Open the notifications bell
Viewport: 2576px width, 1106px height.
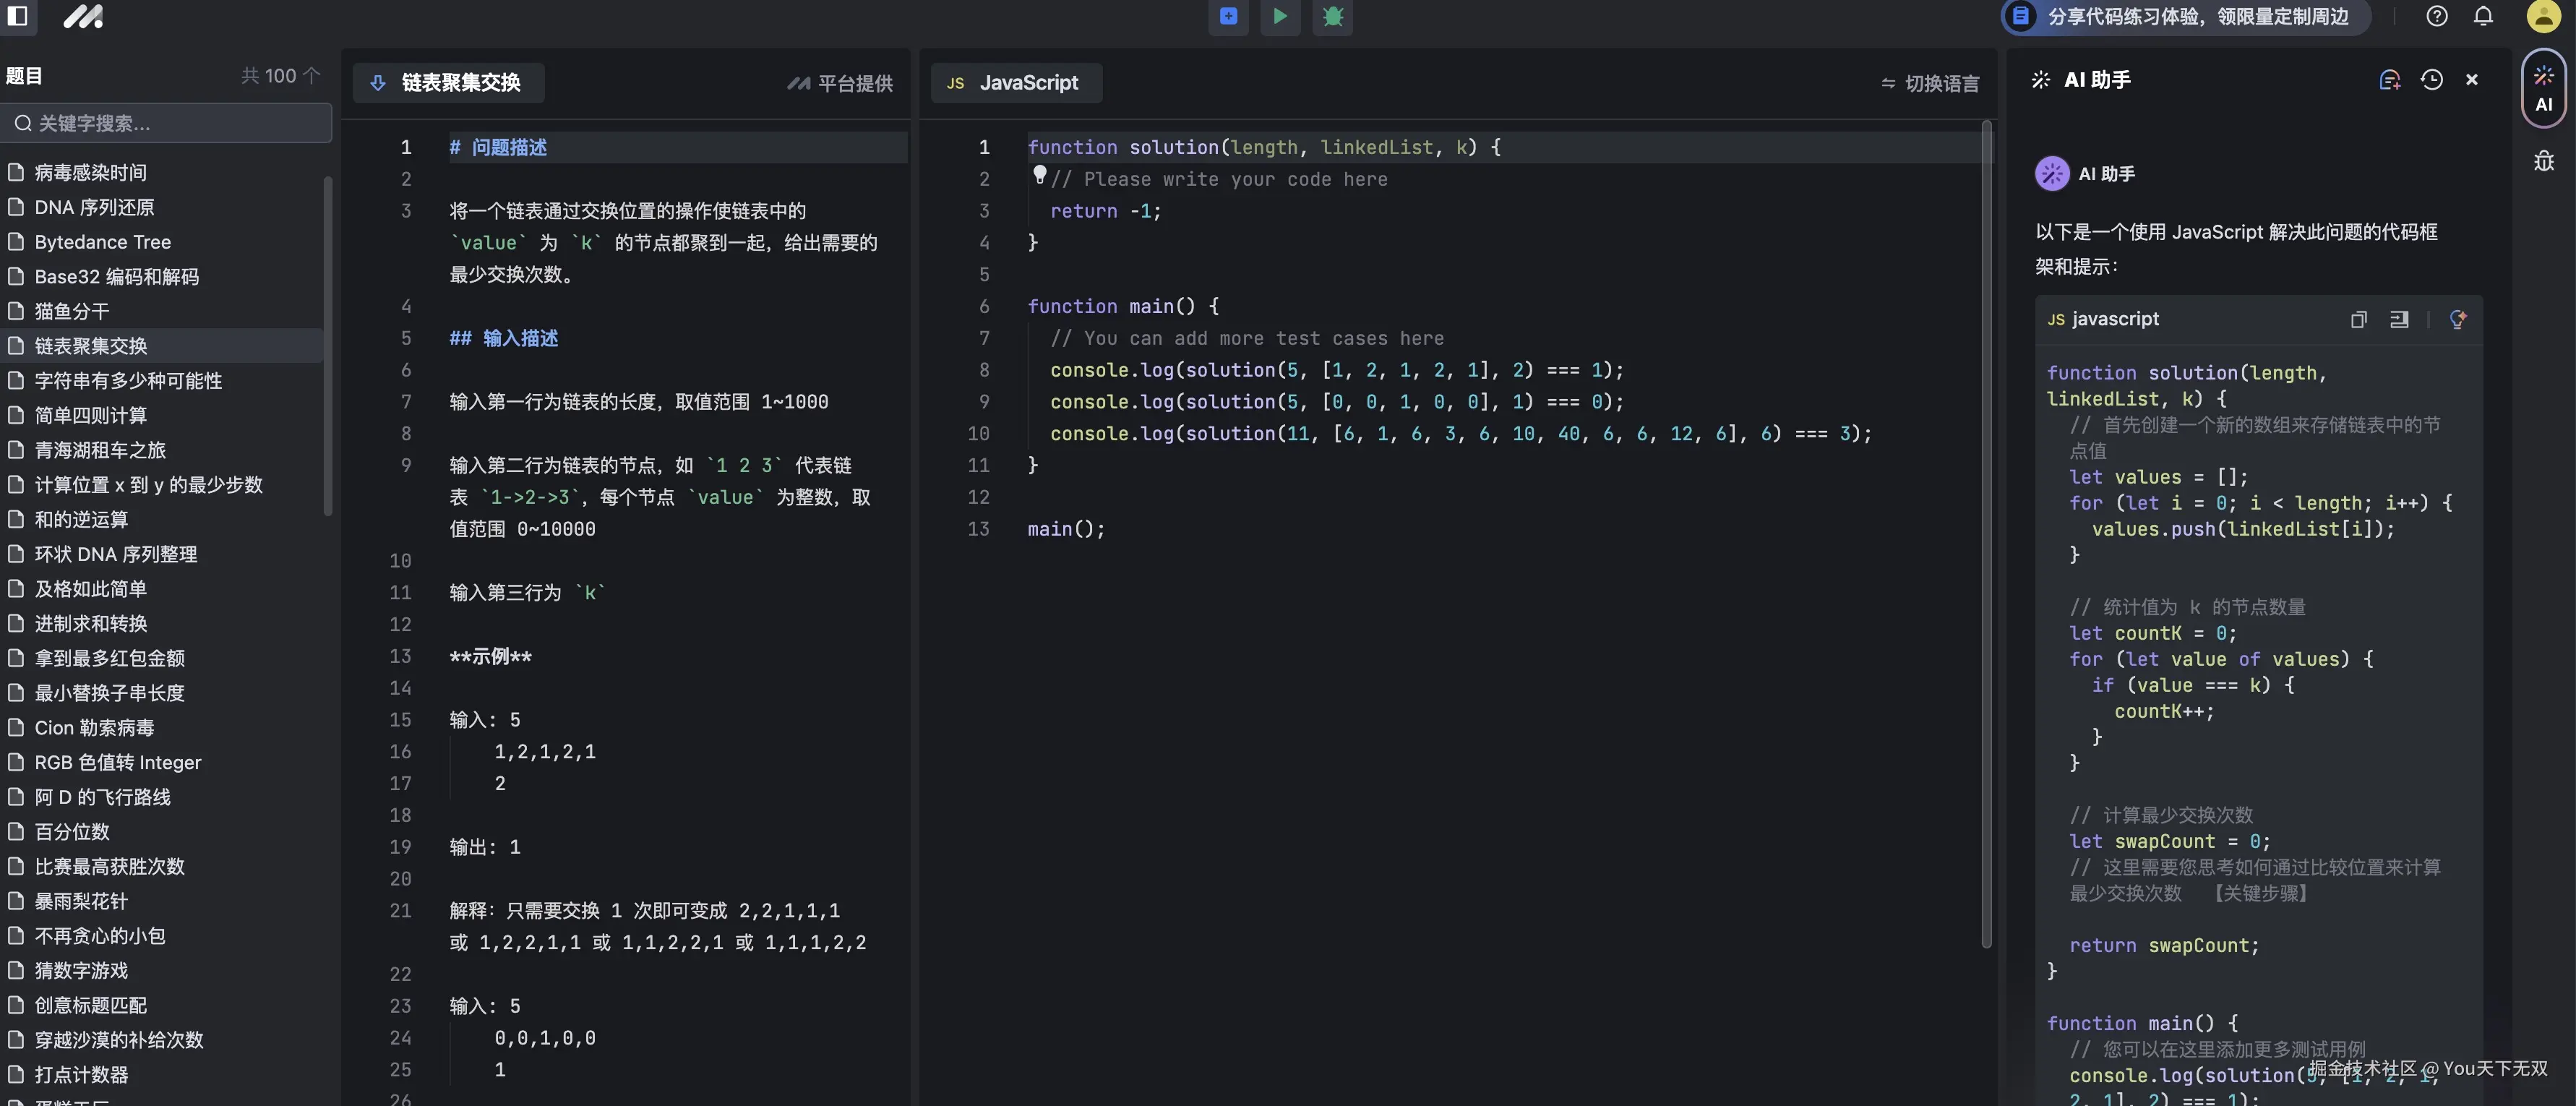click(2484, 16)
